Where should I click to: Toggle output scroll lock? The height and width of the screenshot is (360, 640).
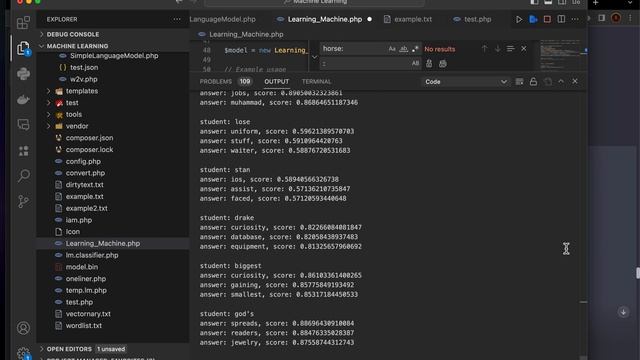tap(533, 82)
